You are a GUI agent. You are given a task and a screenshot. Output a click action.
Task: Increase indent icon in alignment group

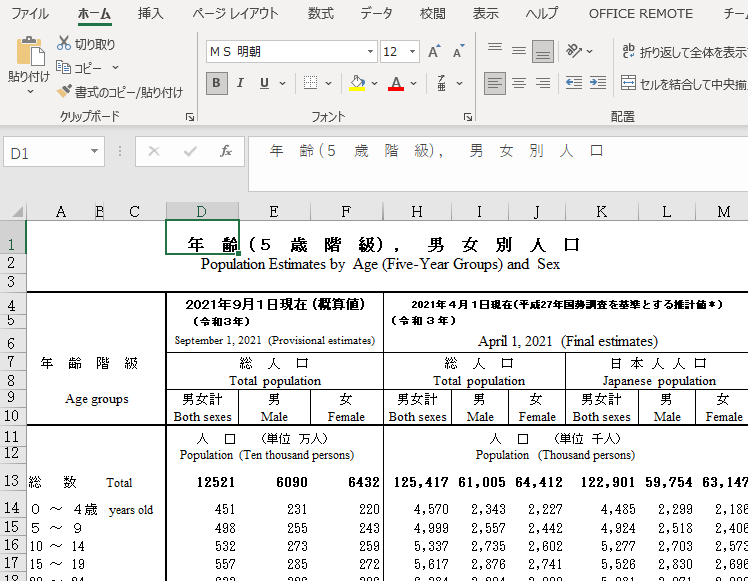click(598, 83)
